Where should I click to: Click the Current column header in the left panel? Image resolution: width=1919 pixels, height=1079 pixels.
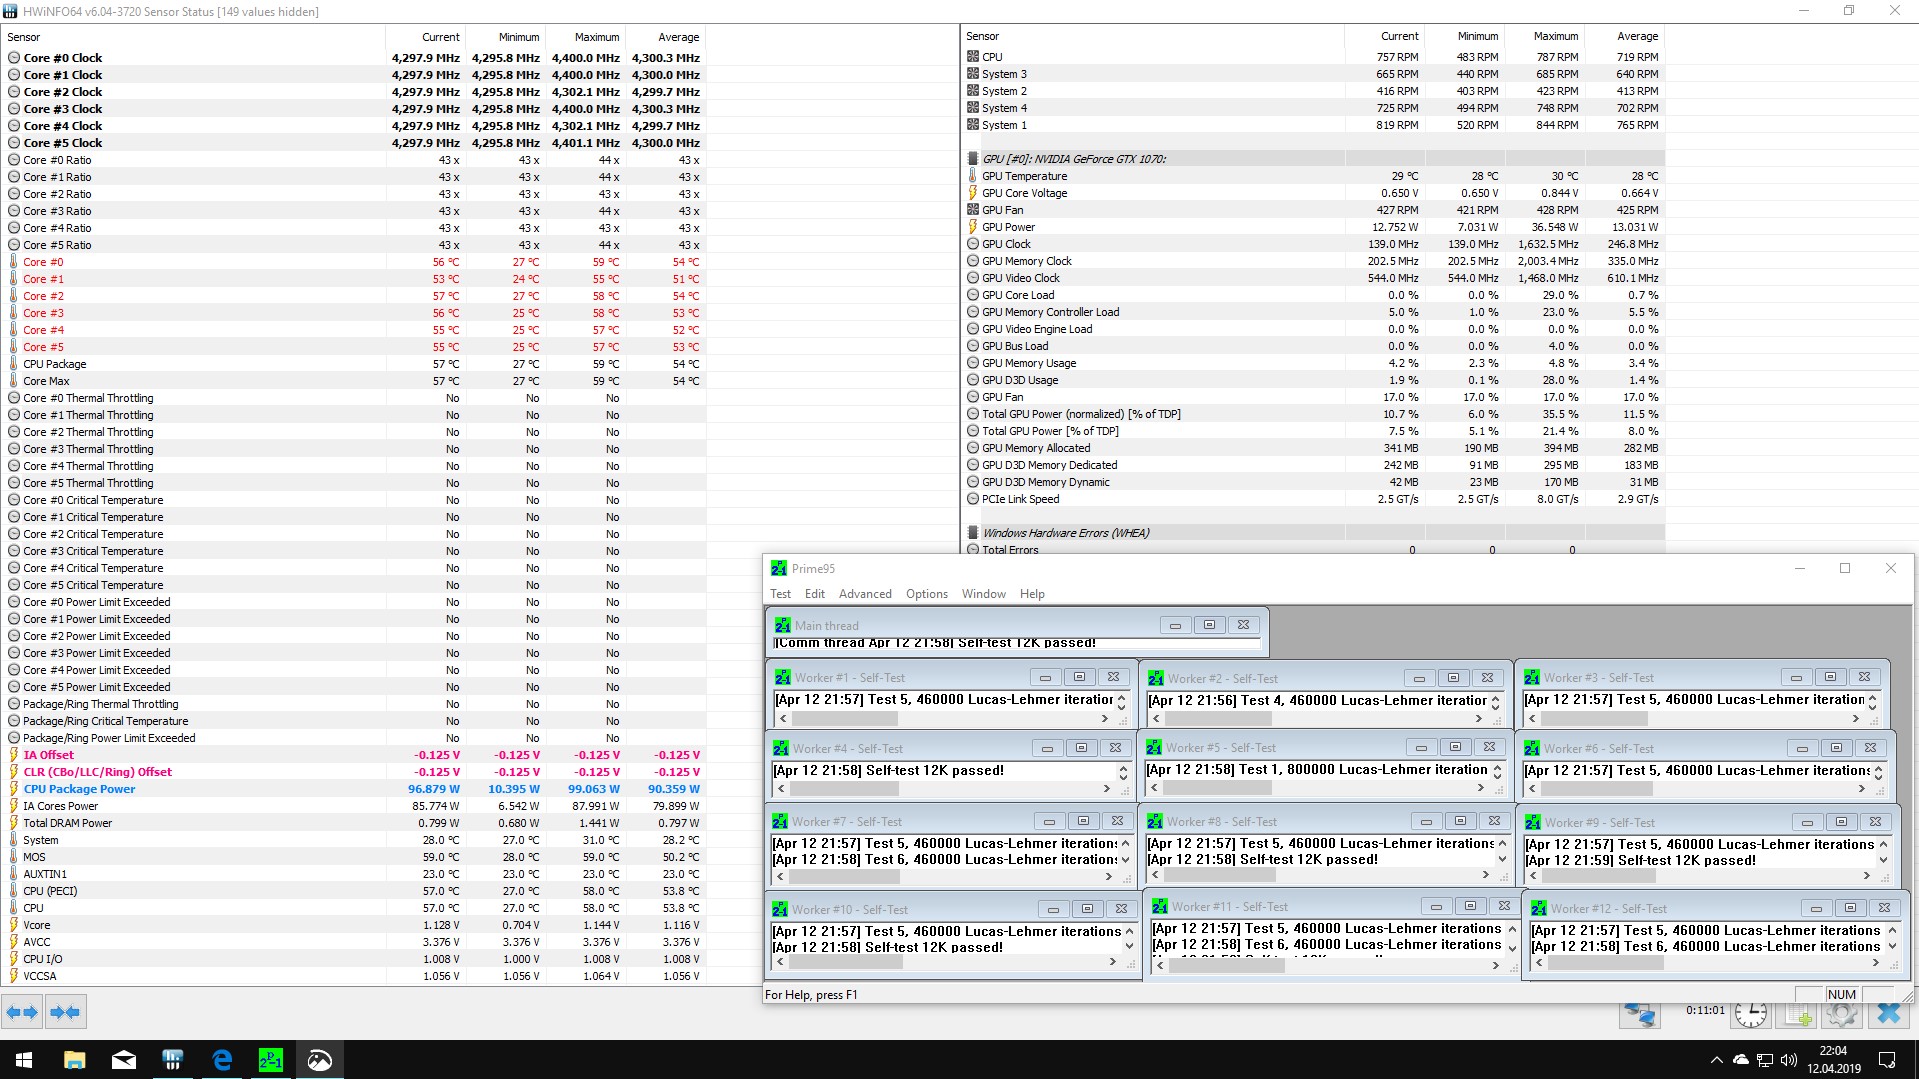pos(425,37)
